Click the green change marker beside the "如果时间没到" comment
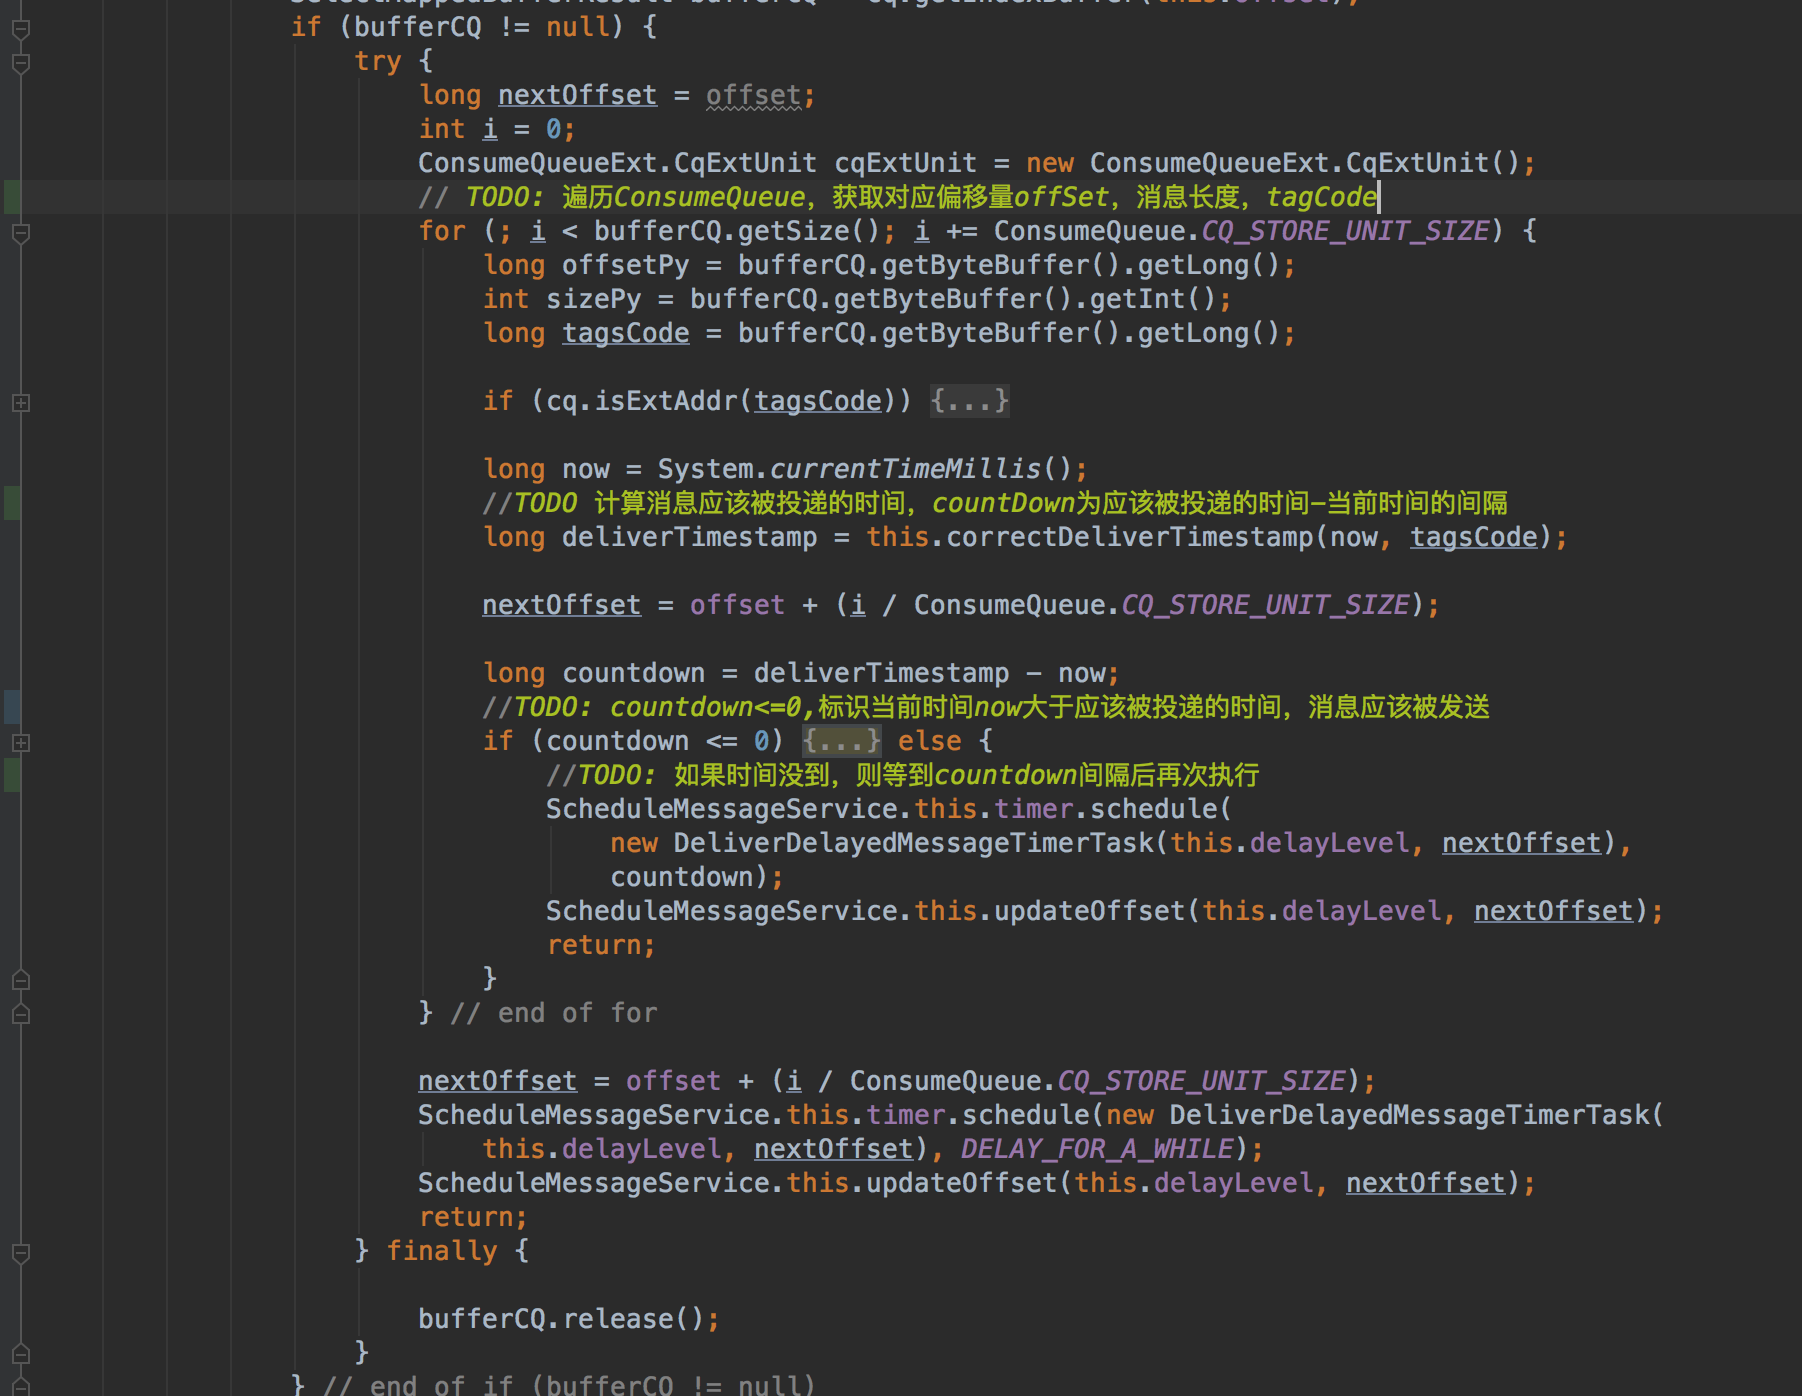This screenshot has height=1396, width=1802. tap(12, 775)
